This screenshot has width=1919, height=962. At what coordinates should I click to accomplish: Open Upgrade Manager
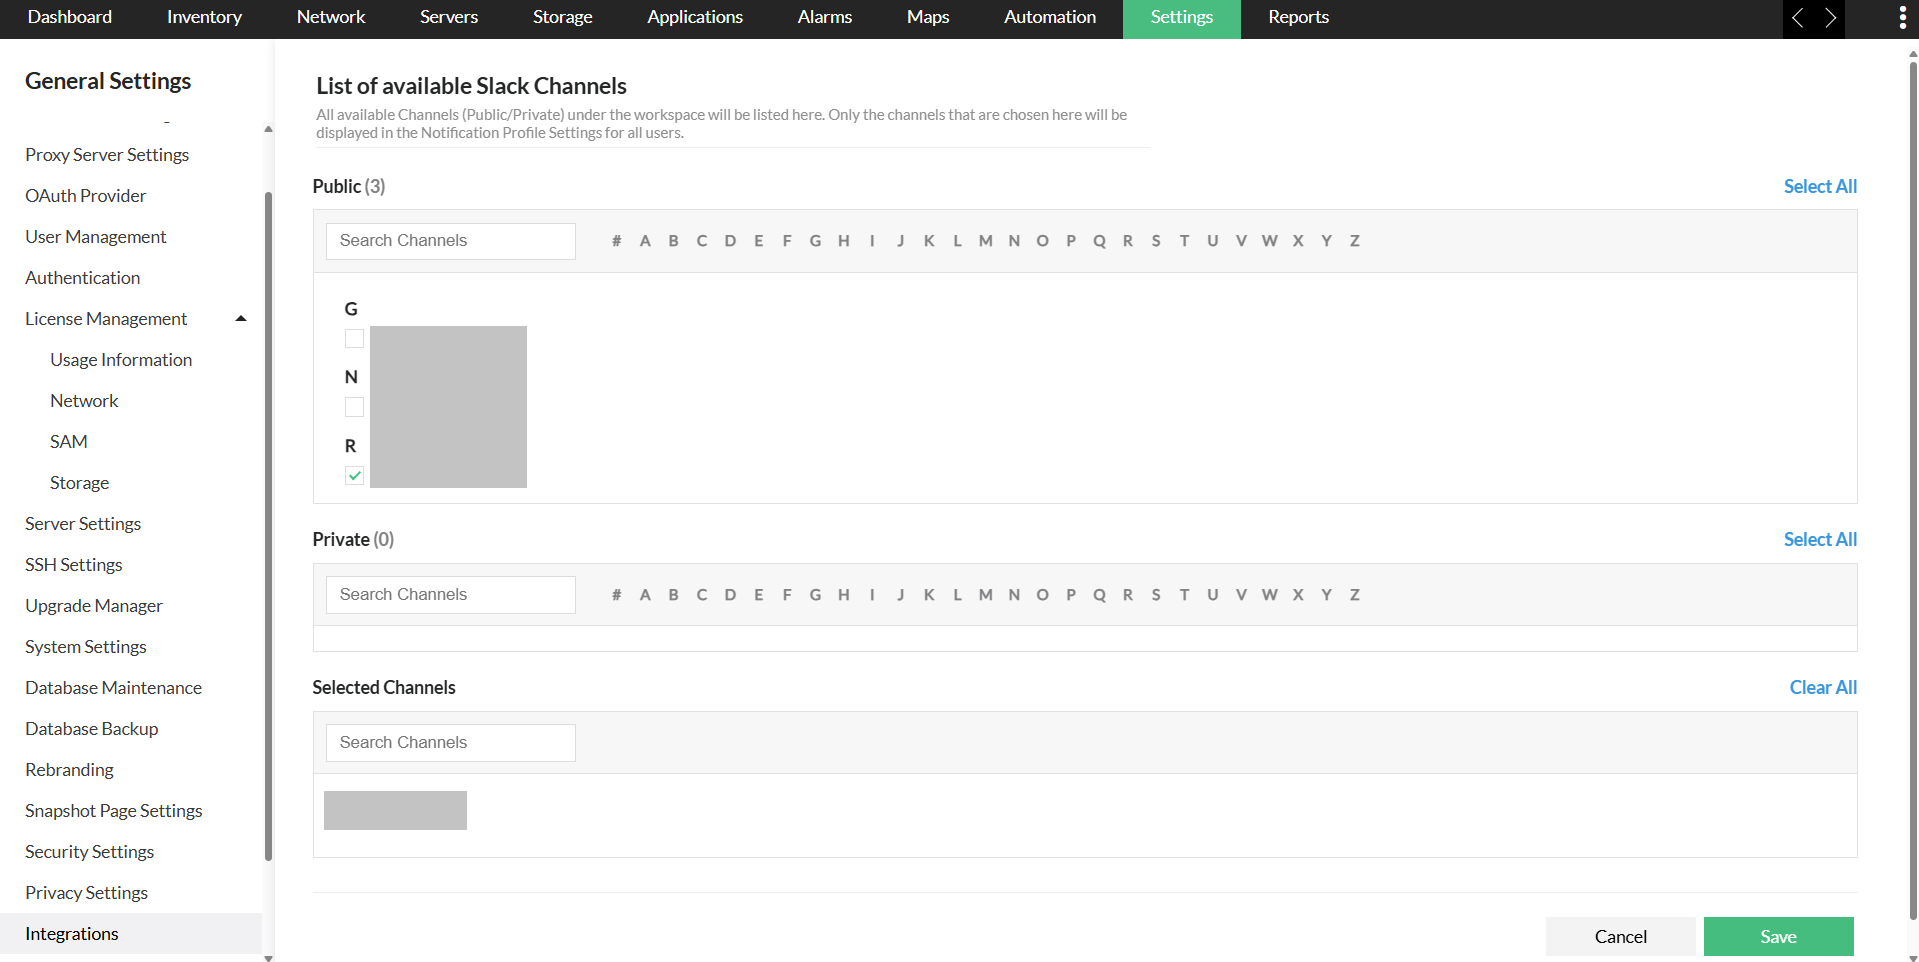[x=94, y=606]
